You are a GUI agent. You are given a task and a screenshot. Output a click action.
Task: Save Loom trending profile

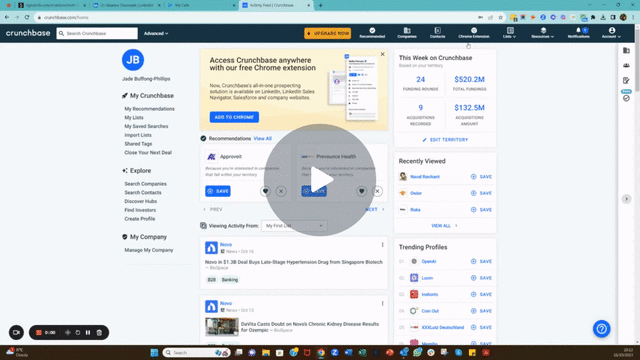click(481, 278)
